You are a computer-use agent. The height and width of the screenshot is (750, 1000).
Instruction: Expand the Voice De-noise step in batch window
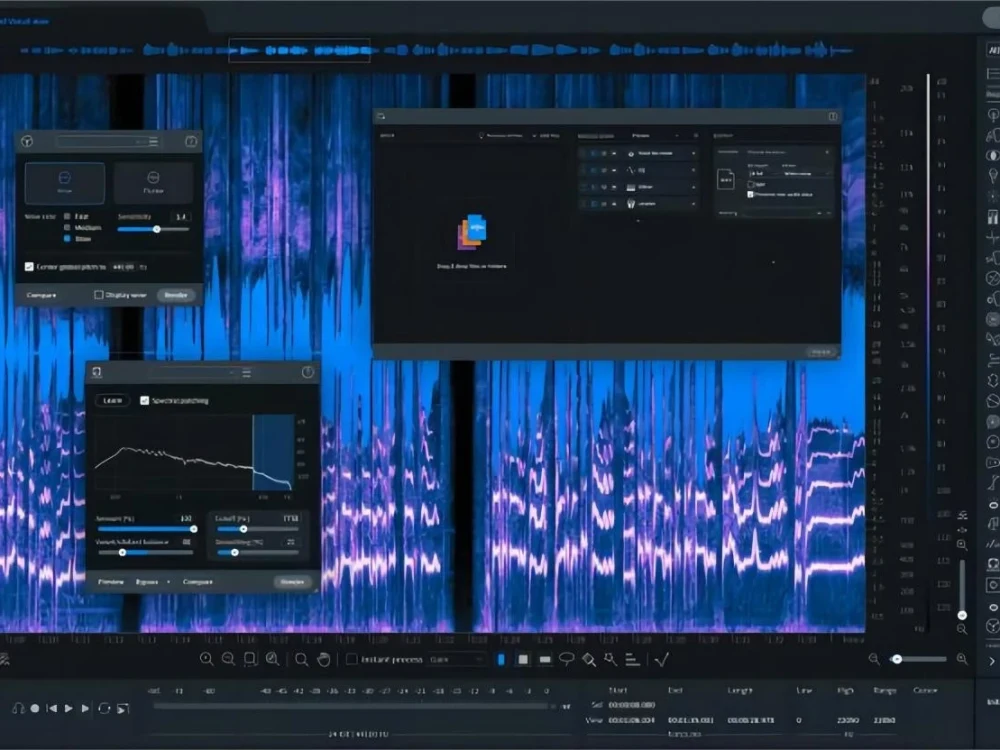[x=693, y=154]
